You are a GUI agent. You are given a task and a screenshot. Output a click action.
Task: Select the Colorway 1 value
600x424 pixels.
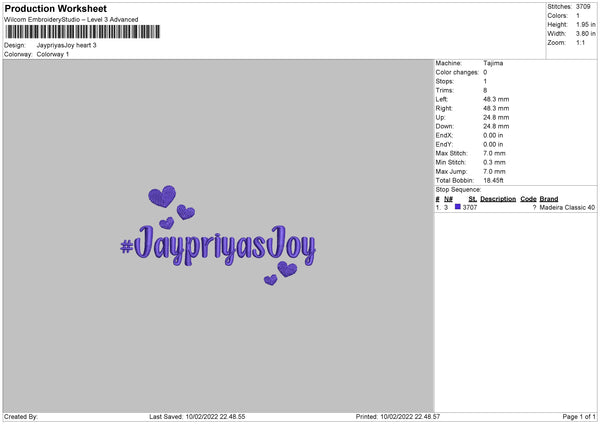[x=53, y=54]
